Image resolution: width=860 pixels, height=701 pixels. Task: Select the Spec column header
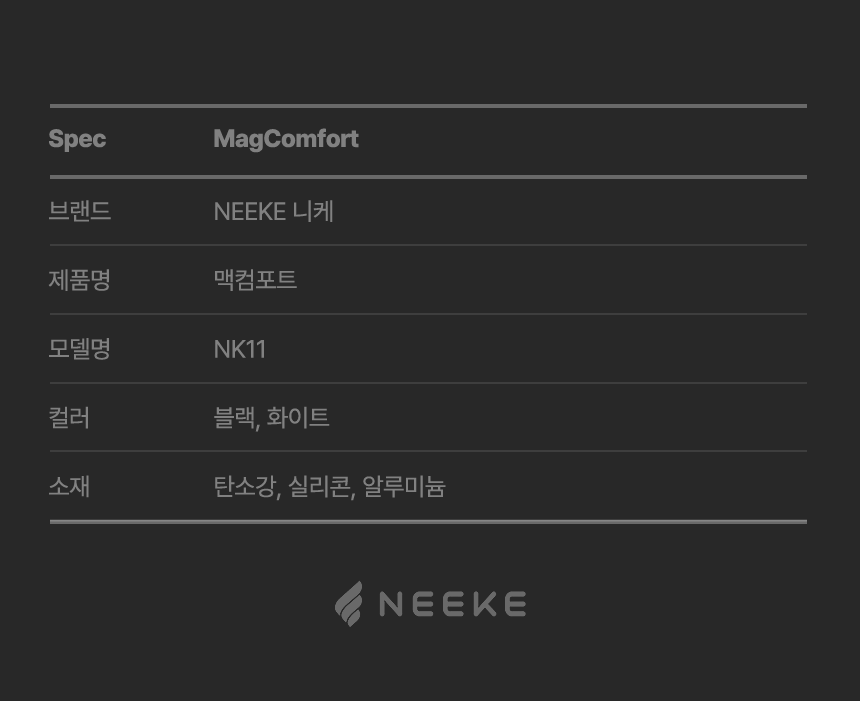coord(77,139)
